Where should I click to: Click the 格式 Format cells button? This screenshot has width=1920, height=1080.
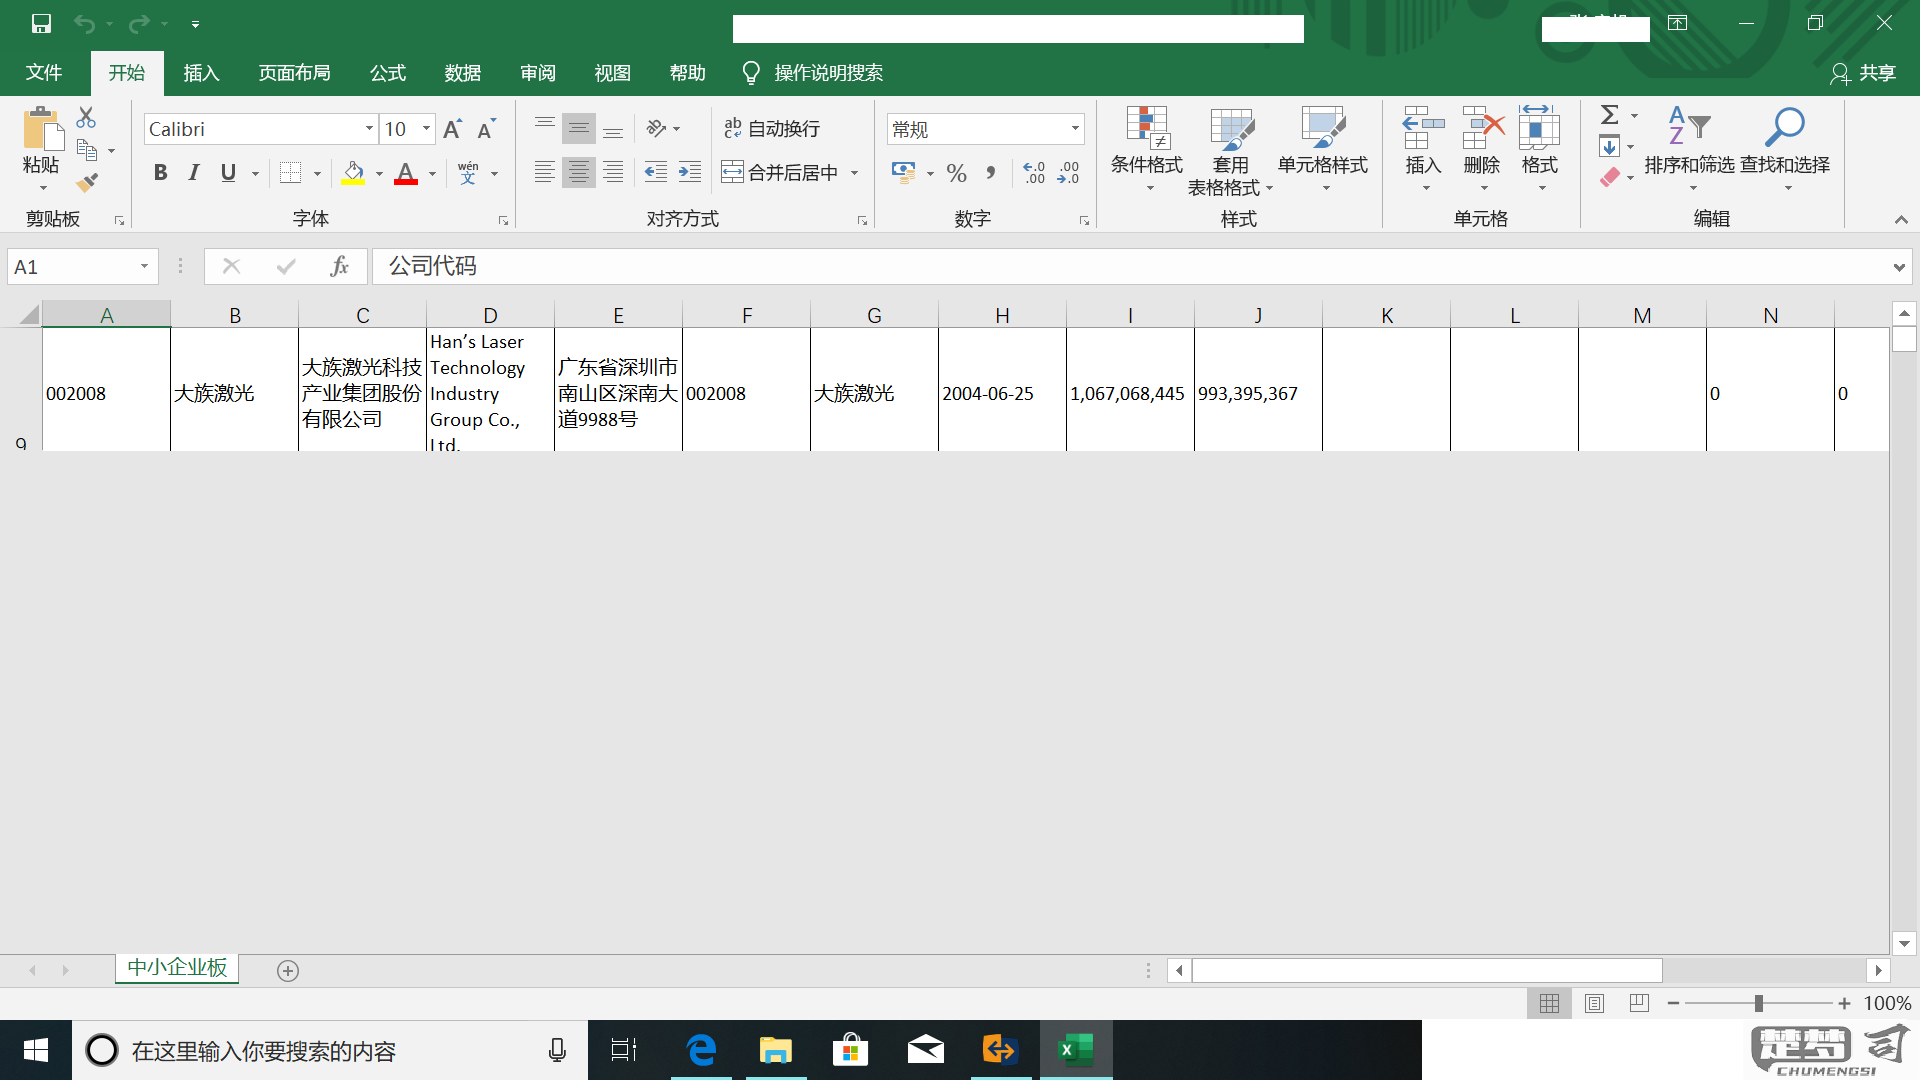point(1540,149)
